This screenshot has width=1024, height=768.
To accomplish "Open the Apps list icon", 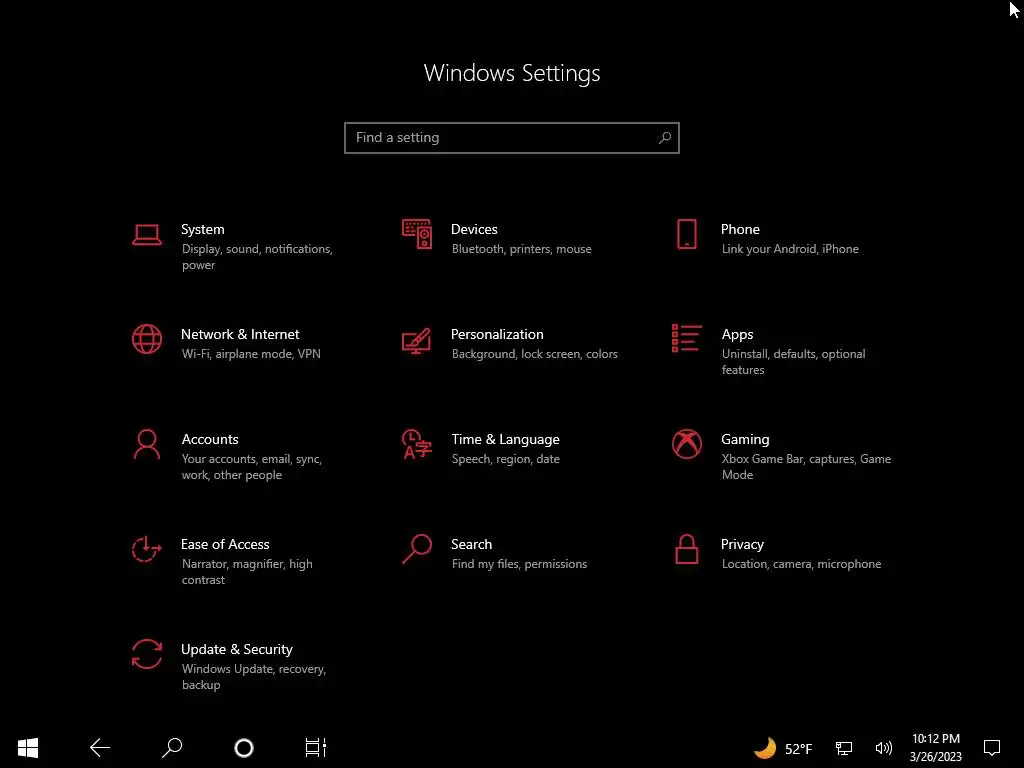I will click(686, 338).
